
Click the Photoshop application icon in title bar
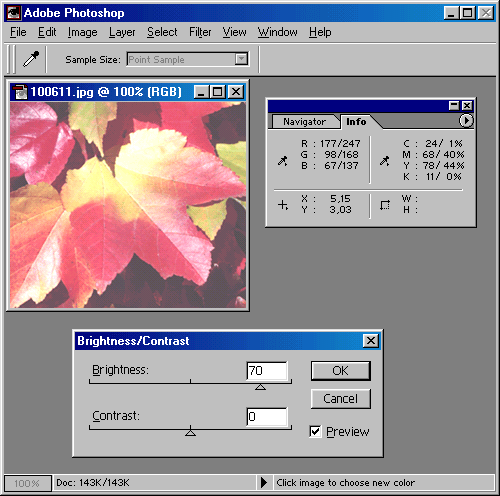pyautogui.click(x=14, y=13)
